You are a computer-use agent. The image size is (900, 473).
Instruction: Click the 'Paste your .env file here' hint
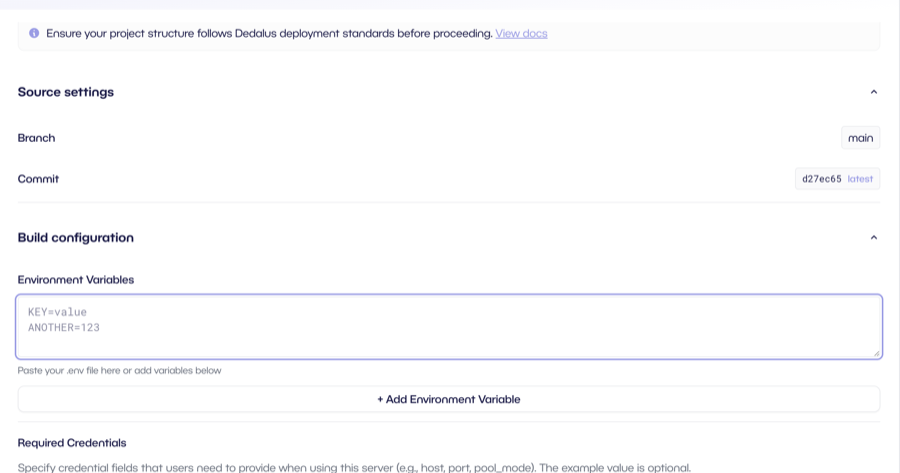tap(119, 370)
